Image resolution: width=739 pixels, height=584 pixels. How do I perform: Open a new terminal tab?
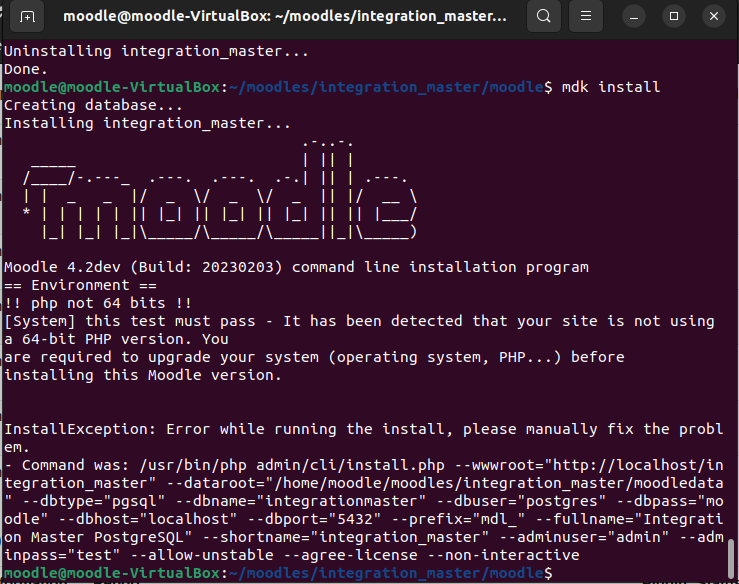point(27,16)
